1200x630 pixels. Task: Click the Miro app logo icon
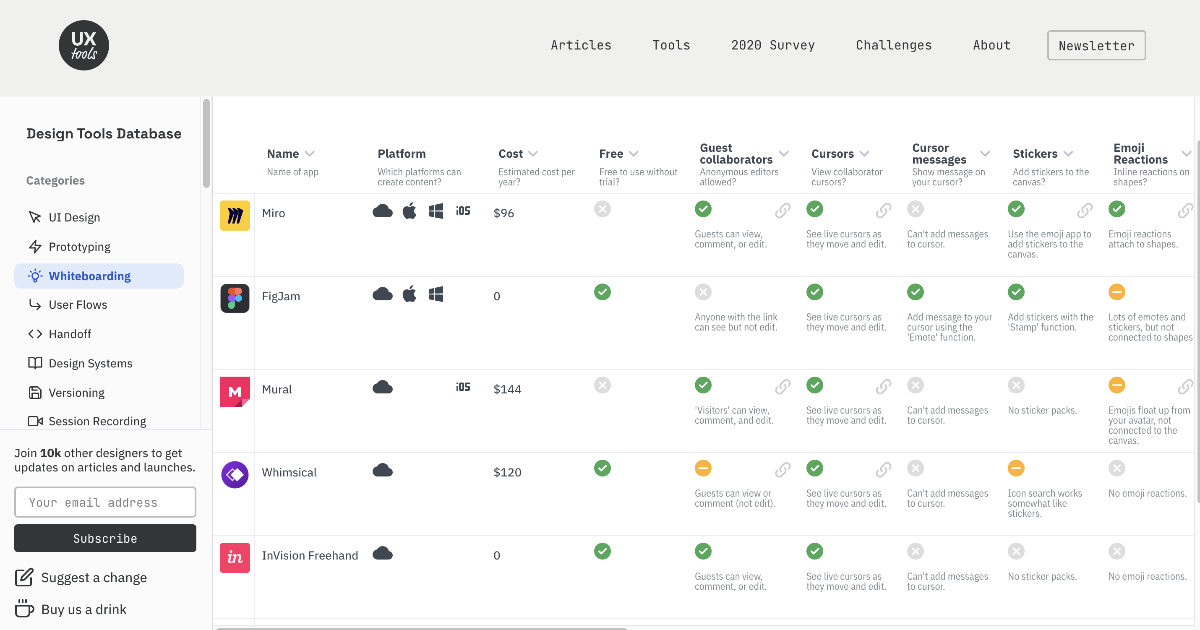click(x=235, y=216)
